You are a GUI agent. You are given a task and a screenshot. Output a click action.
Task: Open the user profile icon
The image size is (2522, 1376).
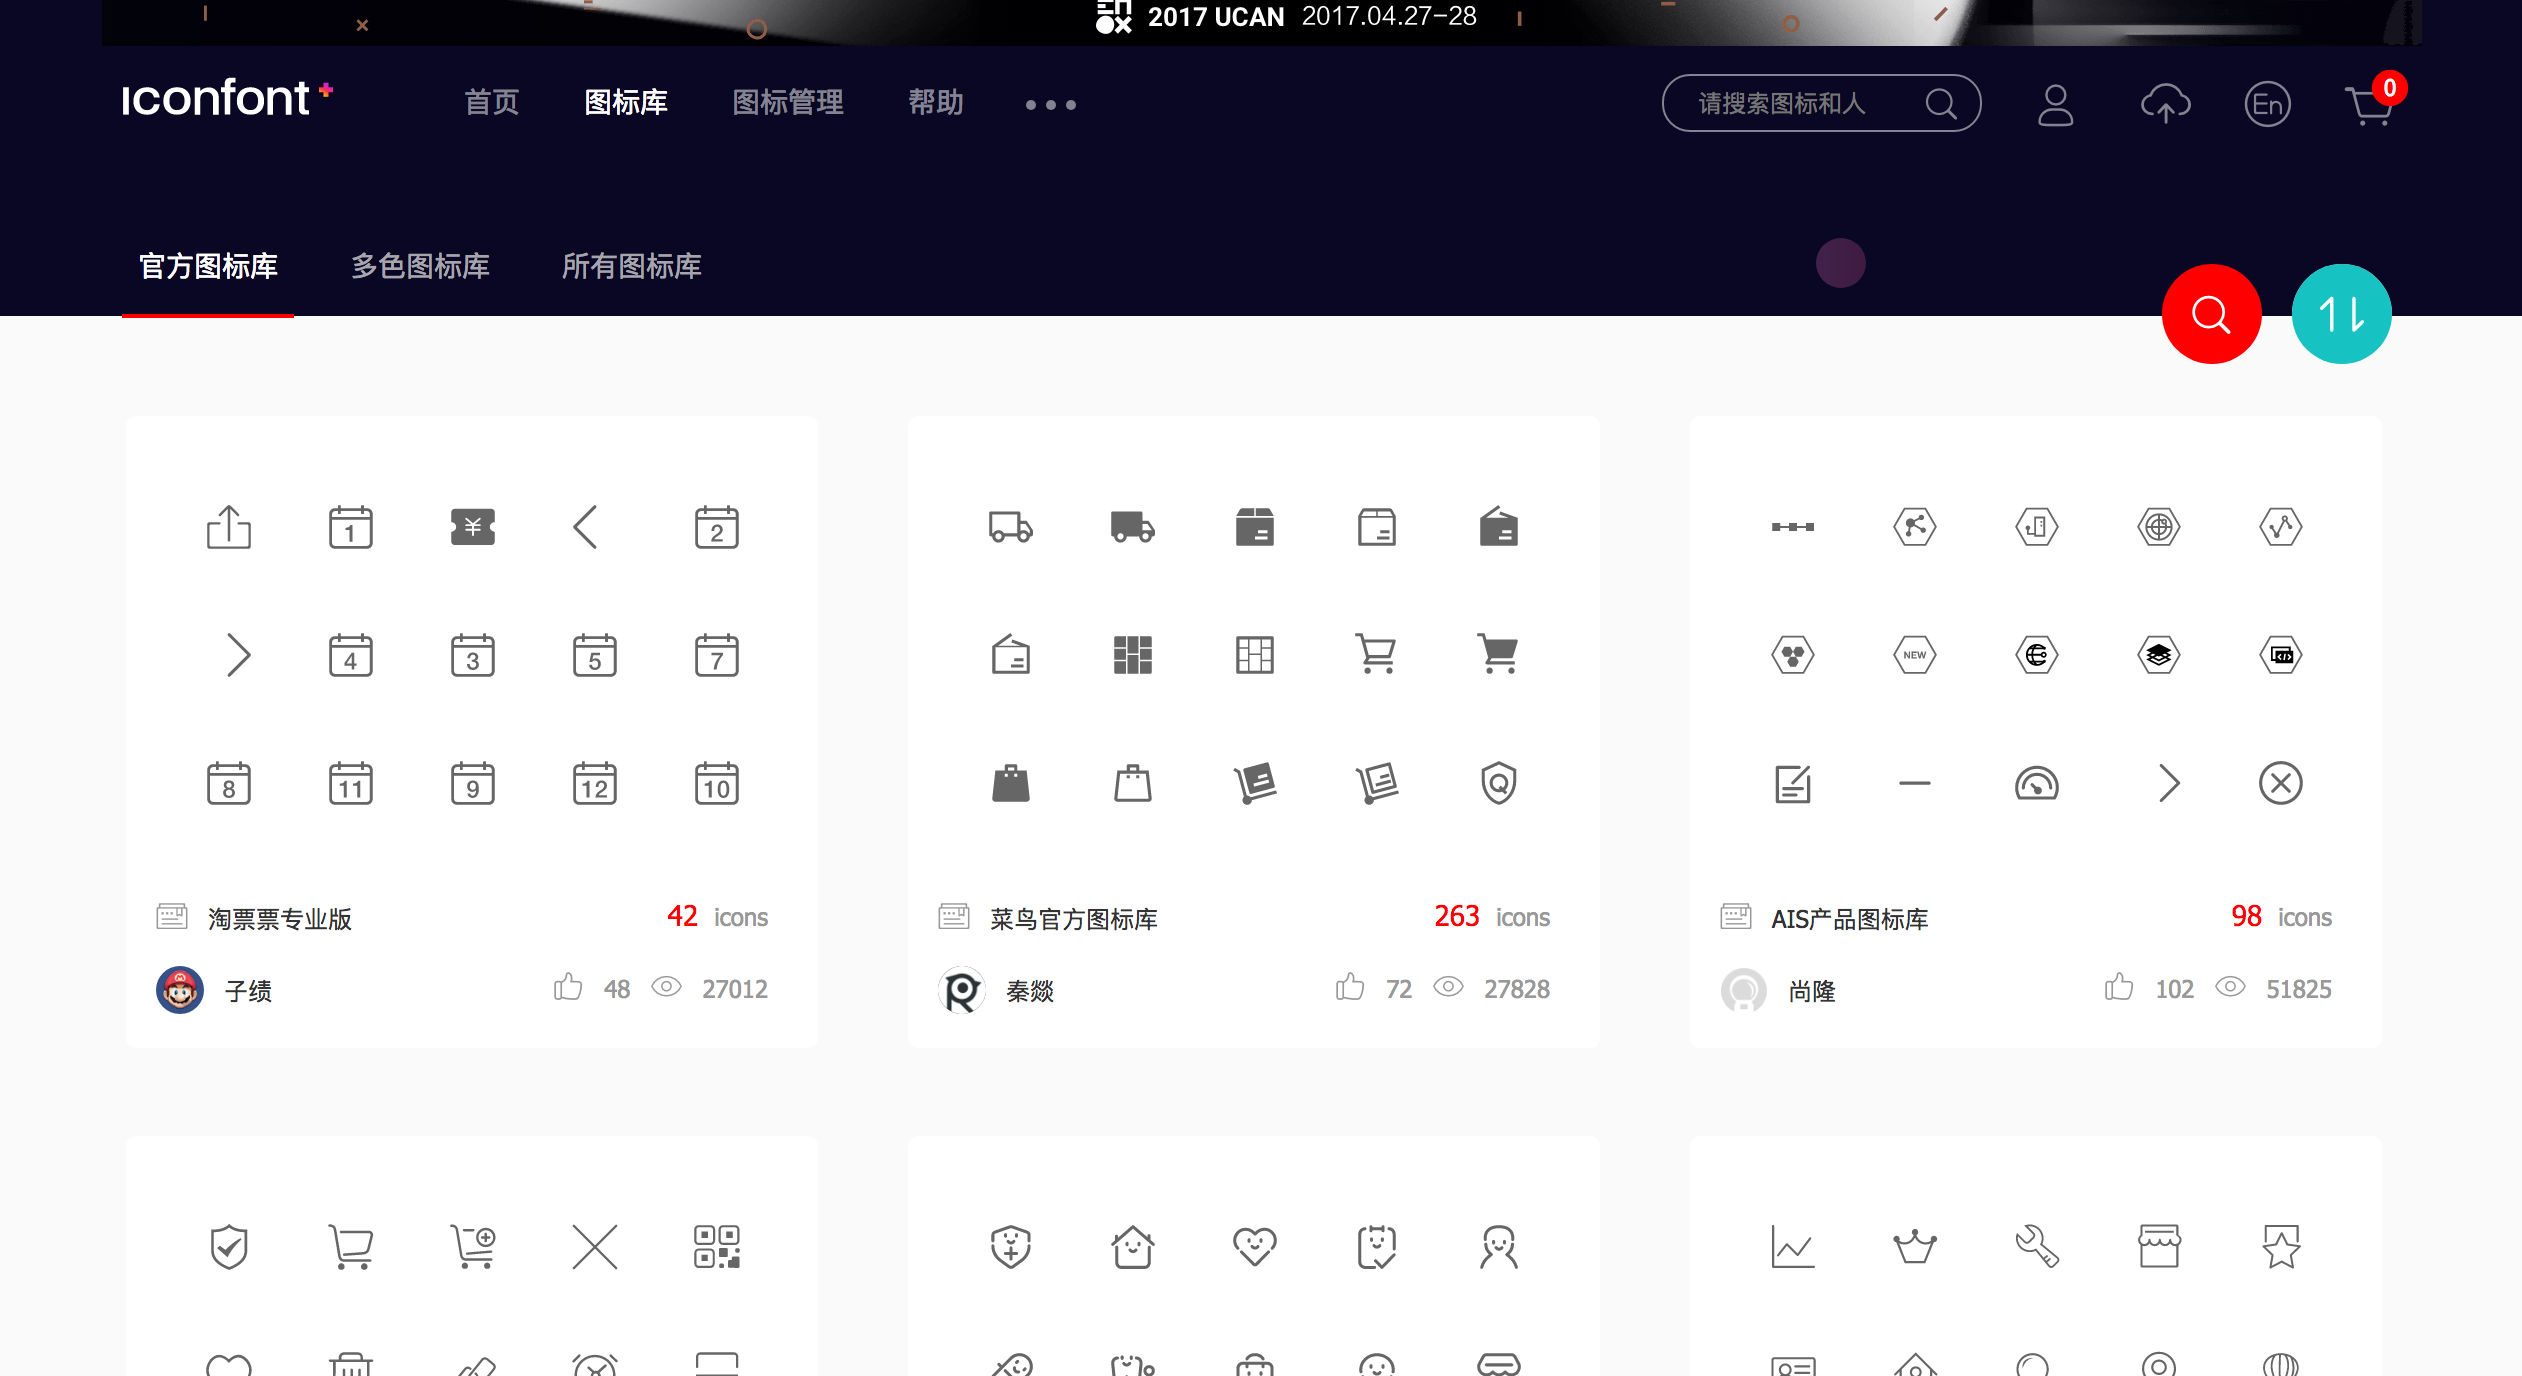click(2056, 104)
